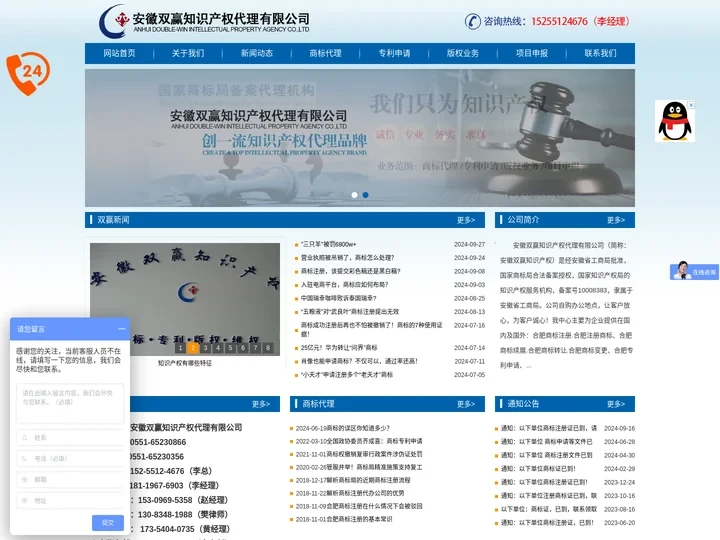Screen dimensions: 720x540
Task: Open the 专利申请 nav item
Action: (394, 53)
